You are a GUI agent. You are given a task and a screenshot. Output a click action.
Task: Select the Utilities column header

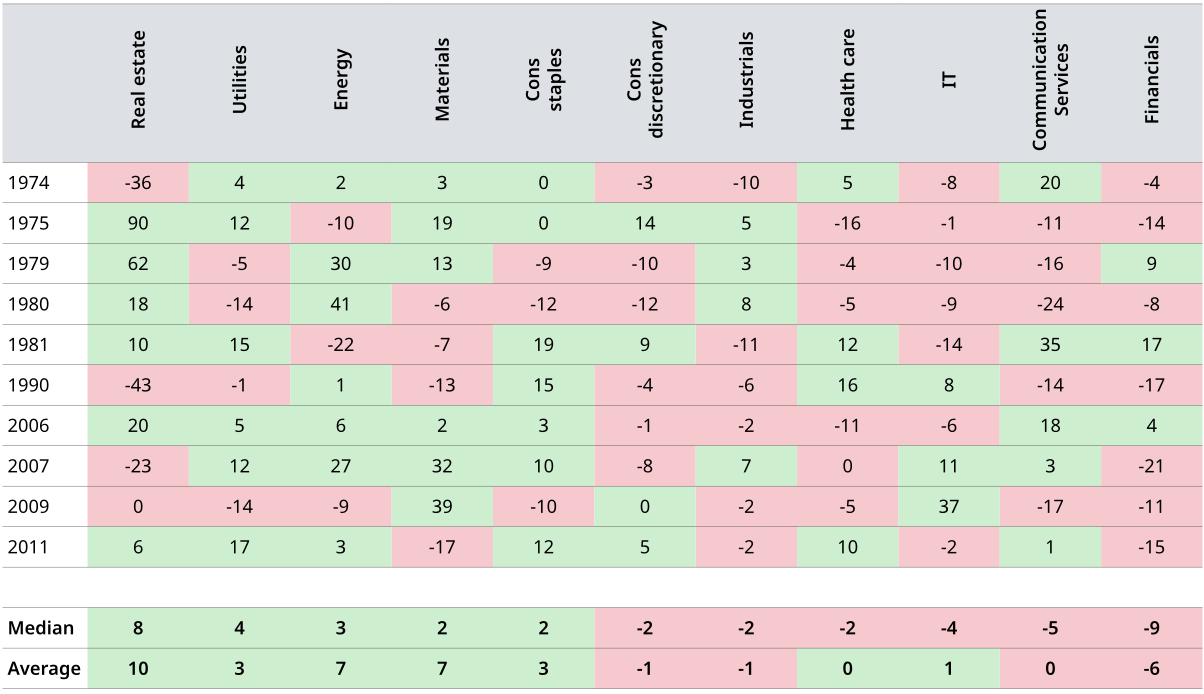(x=240, y=83)
